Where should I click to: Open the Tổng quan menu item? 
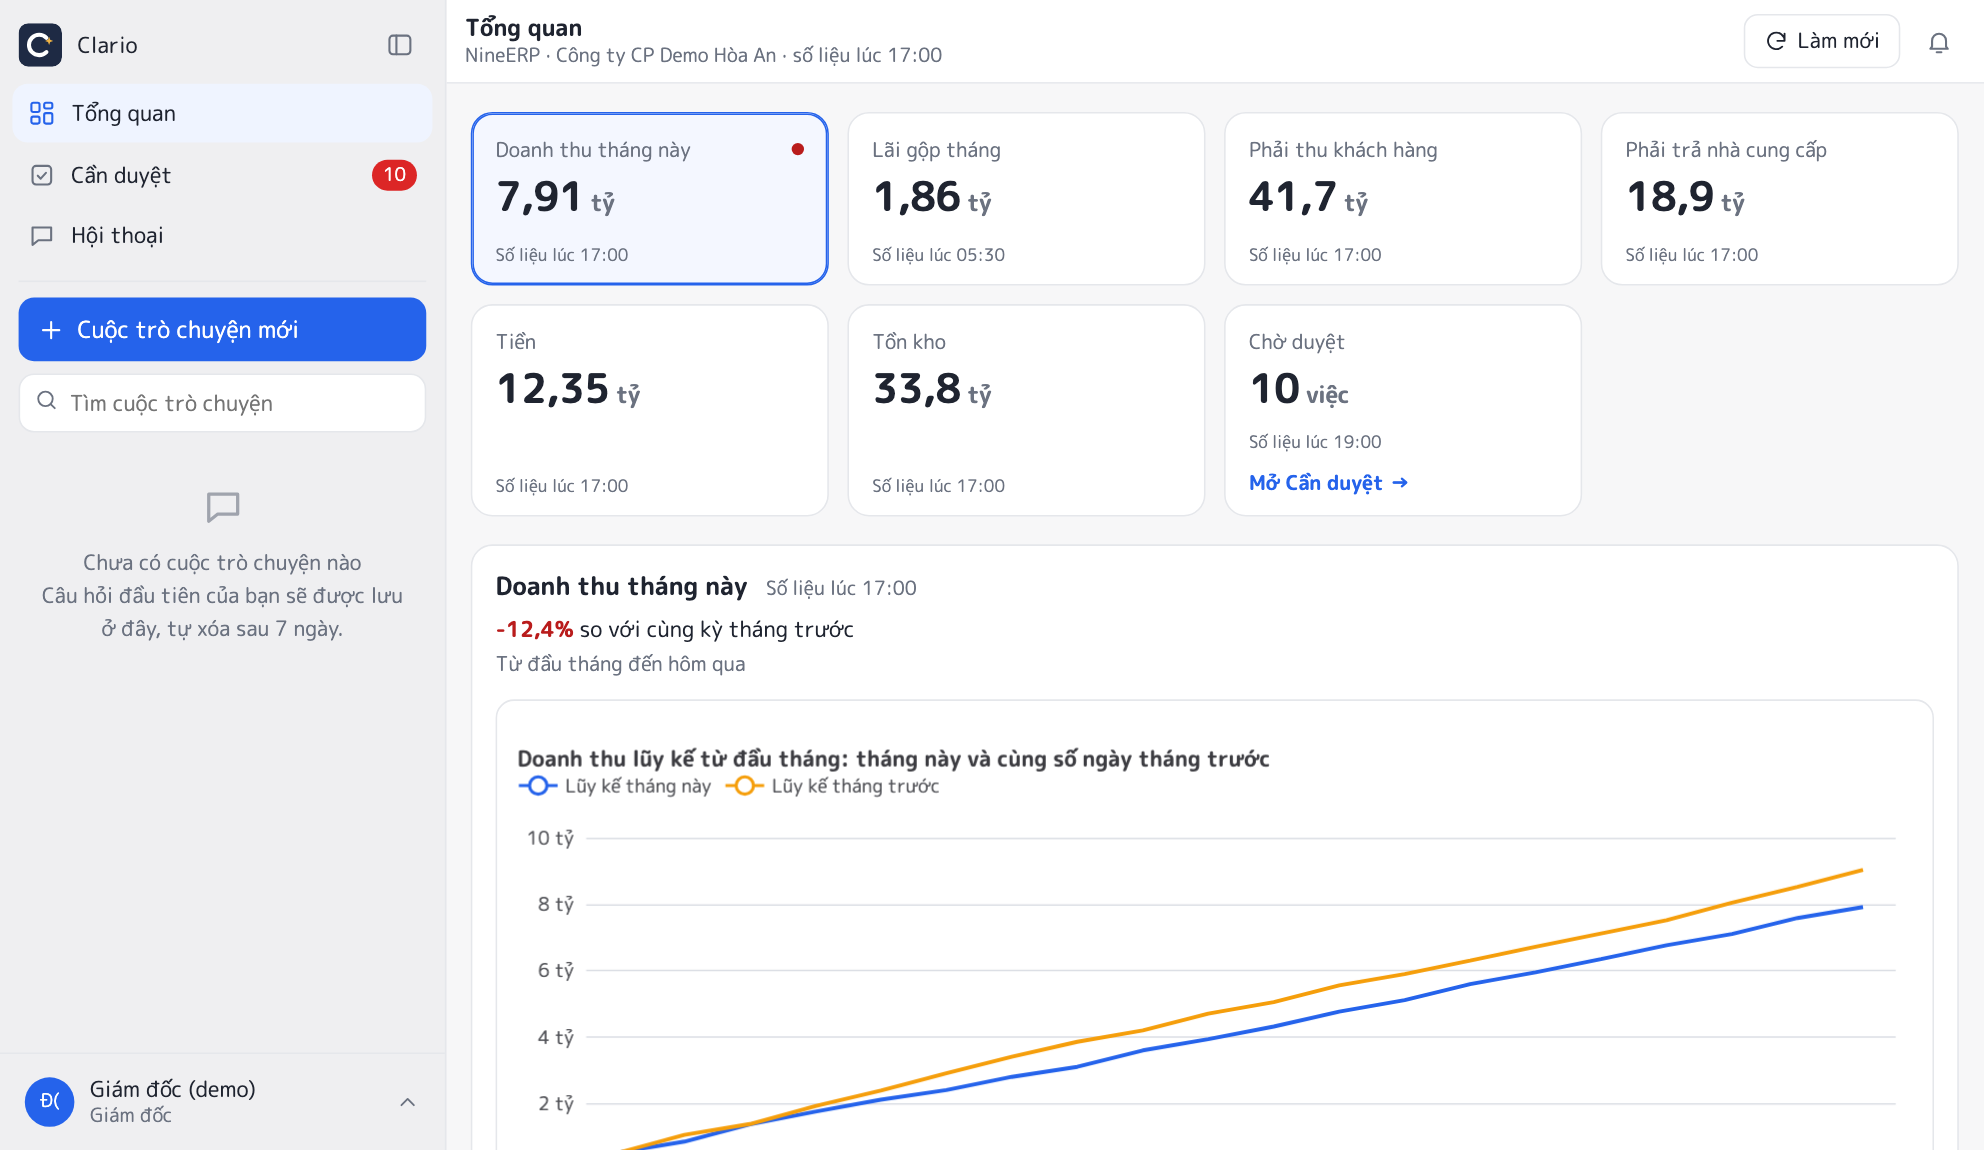coord(222,113)
